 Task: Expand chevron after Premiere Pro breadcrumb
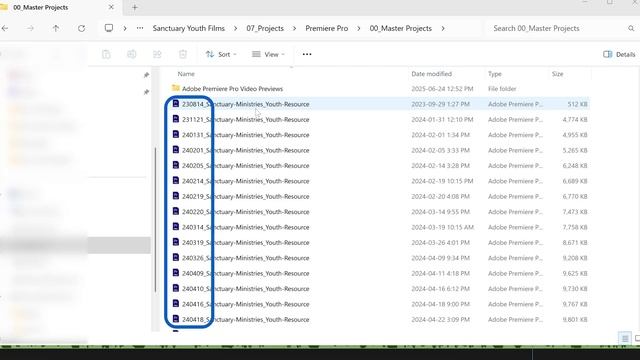click(359, 28)
